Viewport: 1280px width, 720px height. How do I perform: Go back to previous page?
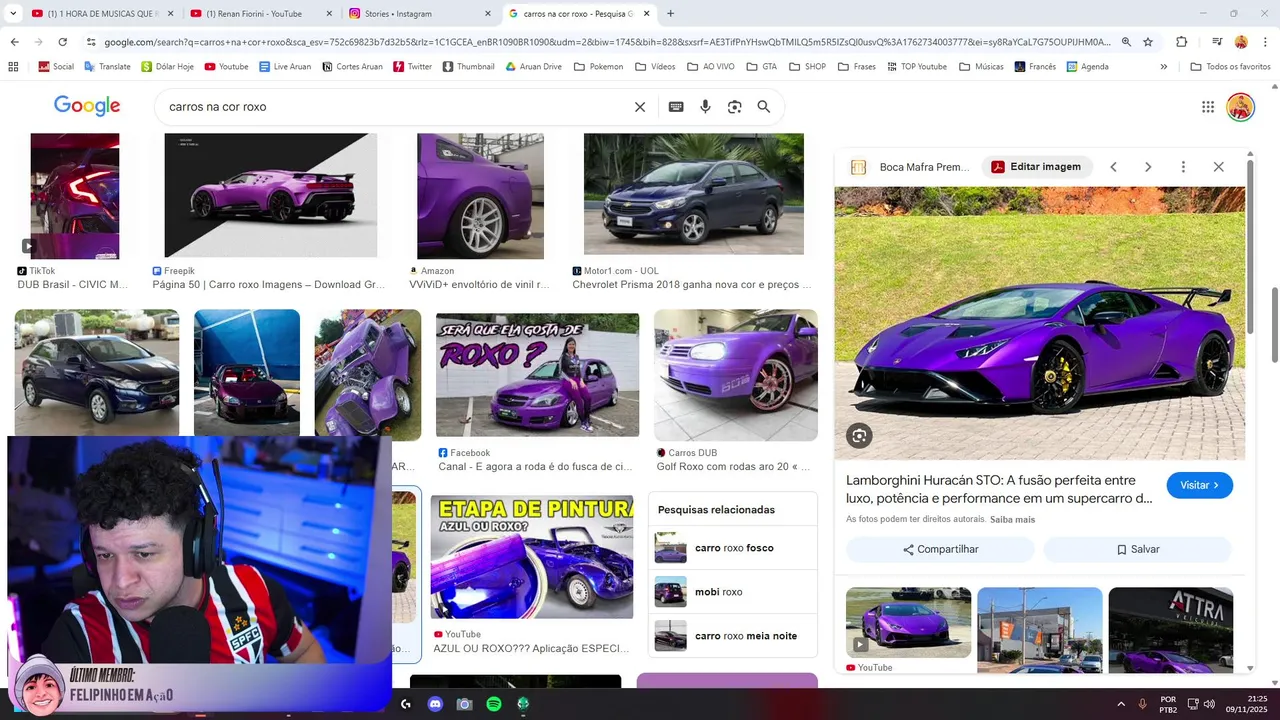point(14,42)
